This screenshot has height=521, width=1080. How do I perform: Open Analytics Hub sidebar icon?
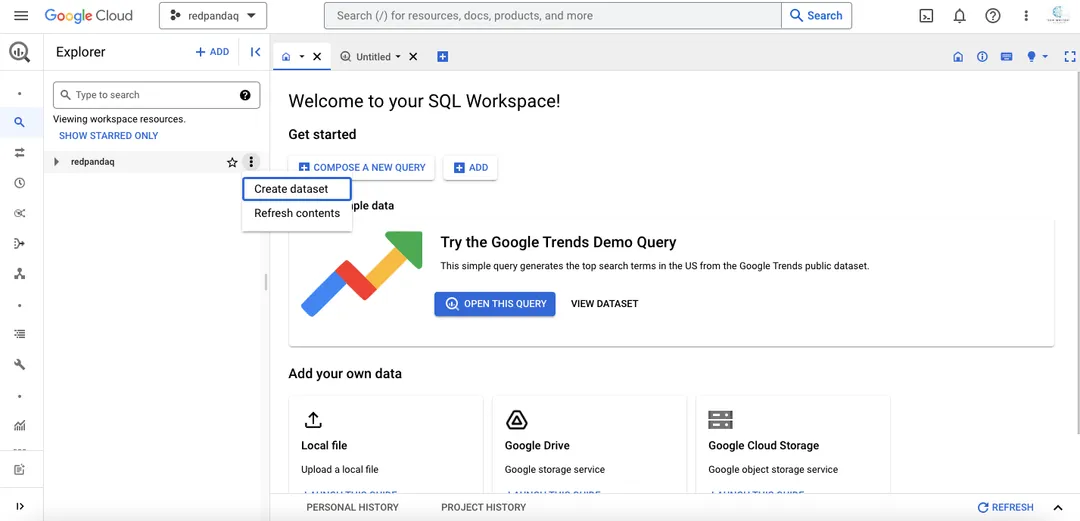coord(20,213)
